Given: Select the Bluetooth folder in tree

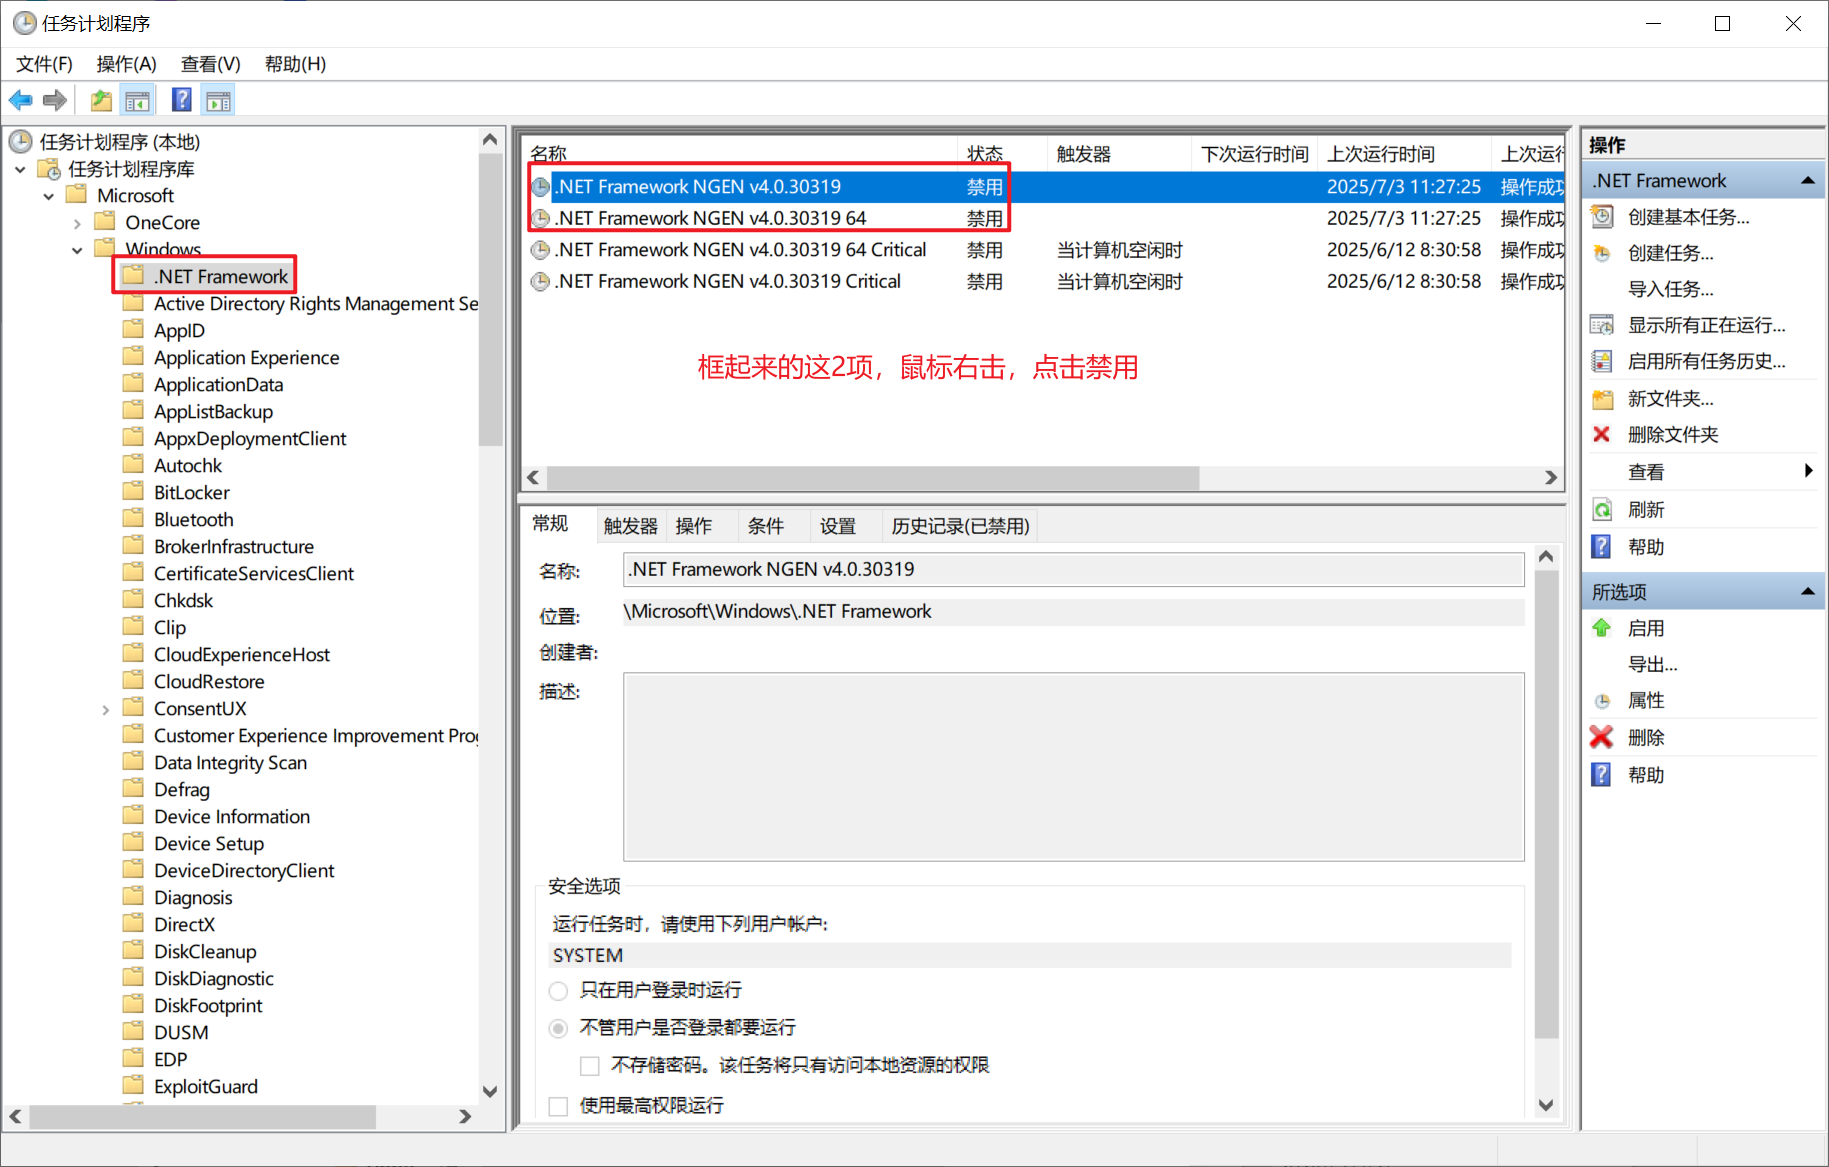Looking at the screenshot, I should click(193, 520).
